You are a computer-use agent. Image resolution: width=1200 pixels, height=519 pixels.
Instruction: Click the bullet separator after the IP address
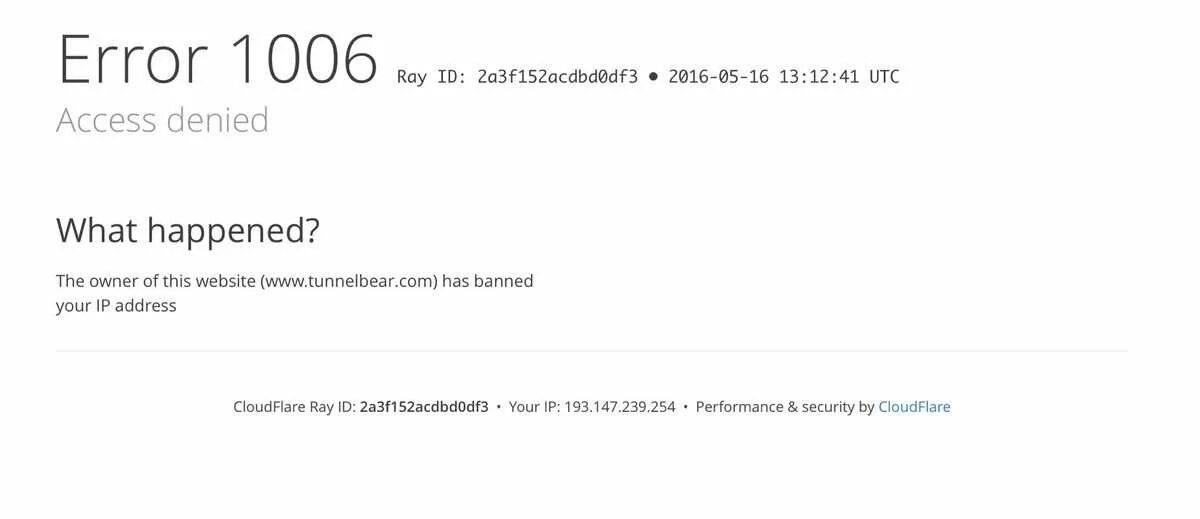[686, 407]
